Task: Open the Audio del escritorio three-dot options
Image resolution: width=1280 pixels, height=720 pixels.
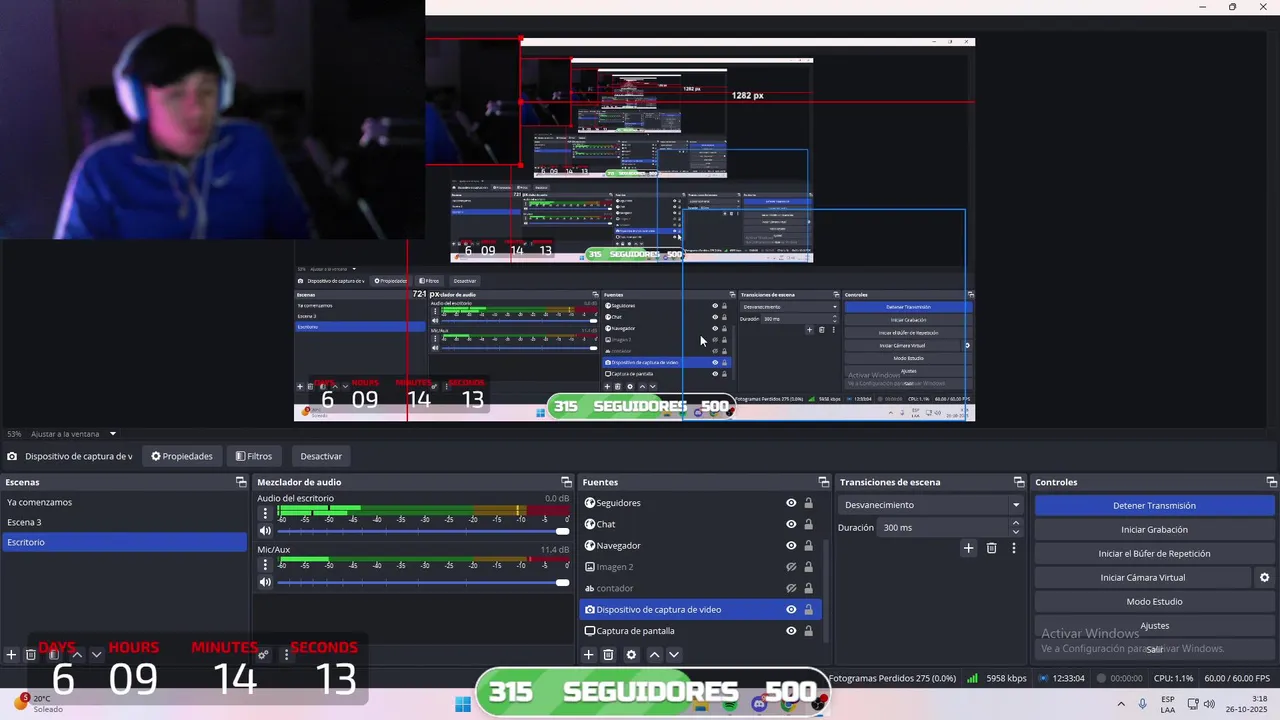Action: point(265,513)
